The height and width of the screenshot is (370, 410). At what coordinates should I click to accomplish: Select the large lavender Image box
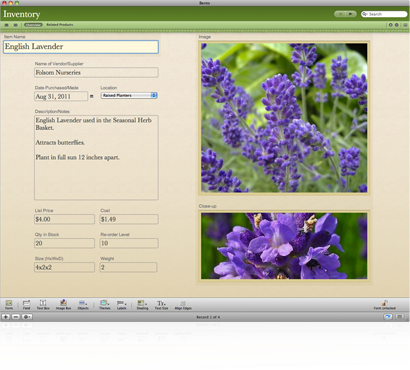coord(284,118)
